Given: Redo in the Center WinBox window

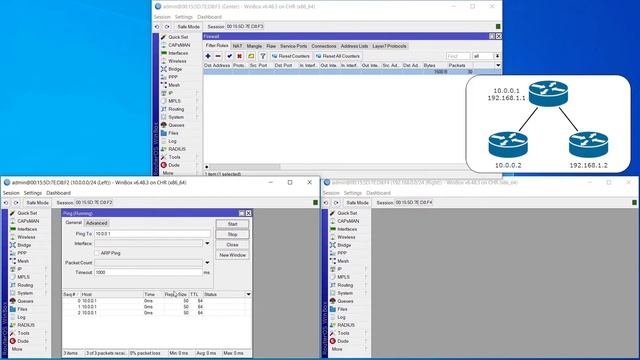Looking at the screenshot, I should pyautogui.click(x=167, y=27).
